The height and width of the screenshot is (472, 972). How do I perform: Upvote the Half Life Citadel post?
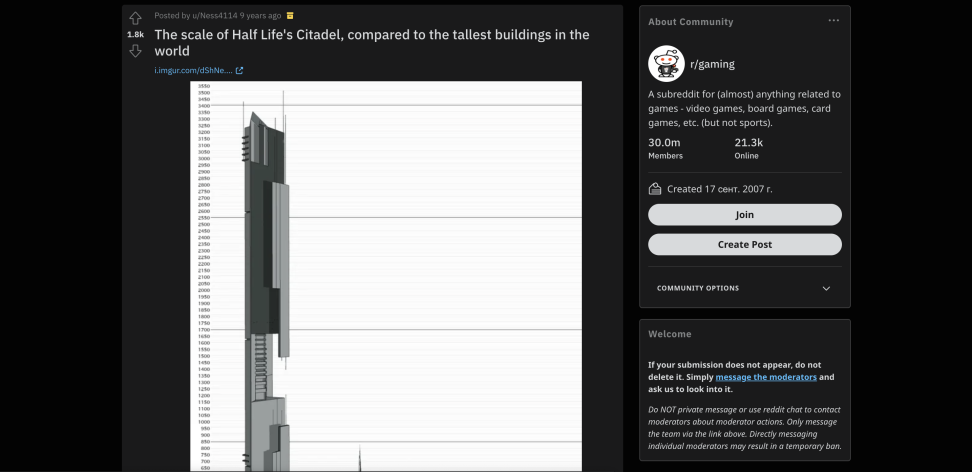click(x=135, y=19)
